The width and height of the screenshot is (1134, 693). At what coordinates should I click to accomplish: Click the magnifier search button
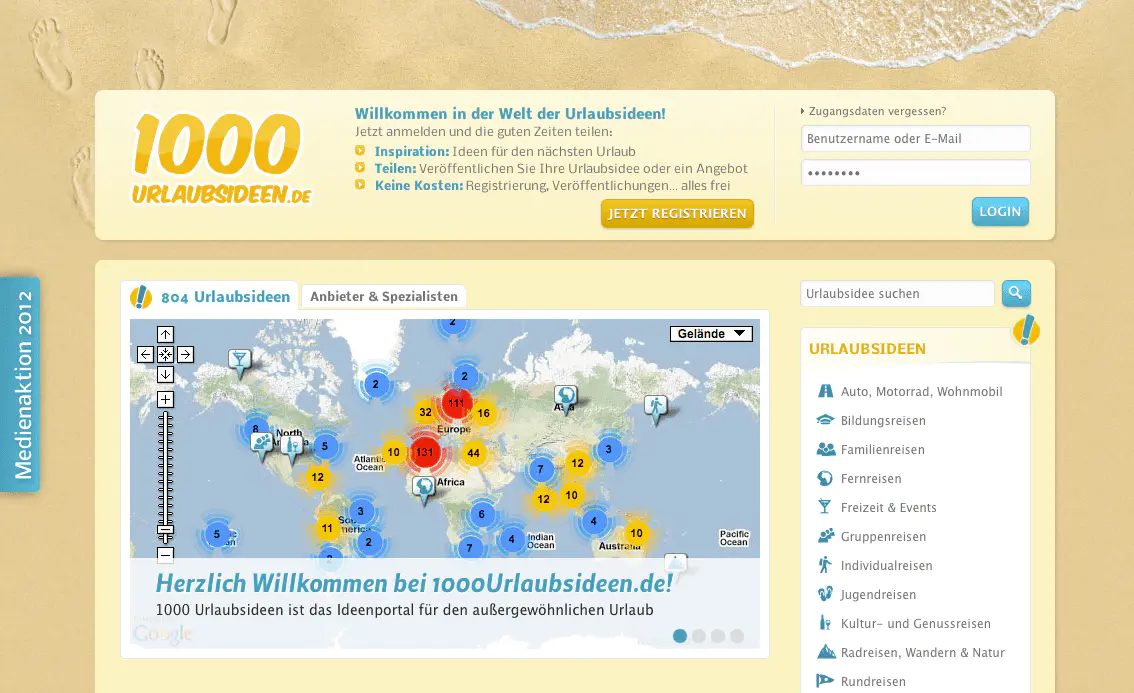1016,293
